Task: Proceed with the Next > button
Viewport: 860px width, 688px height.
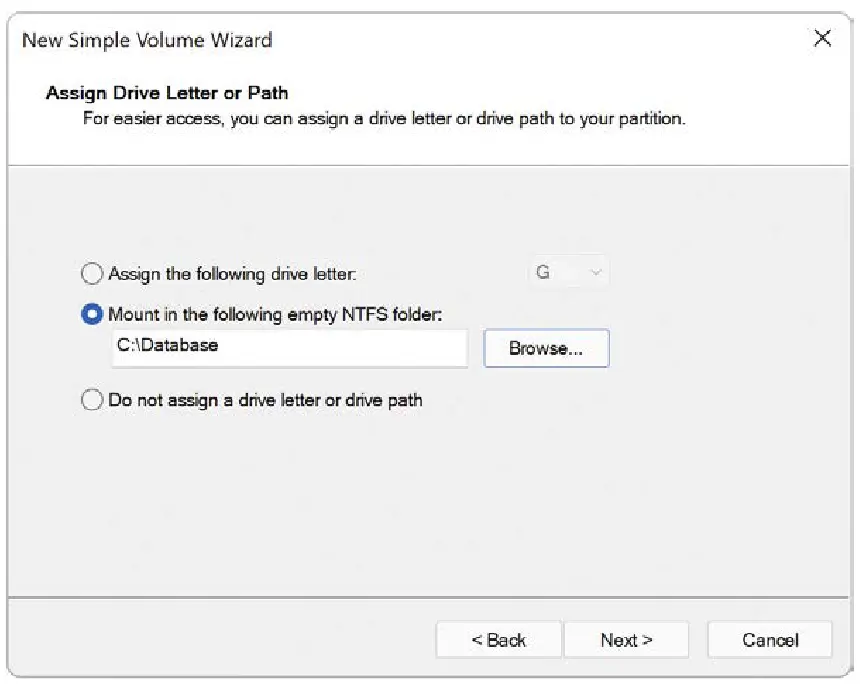Action: [626, 640]
